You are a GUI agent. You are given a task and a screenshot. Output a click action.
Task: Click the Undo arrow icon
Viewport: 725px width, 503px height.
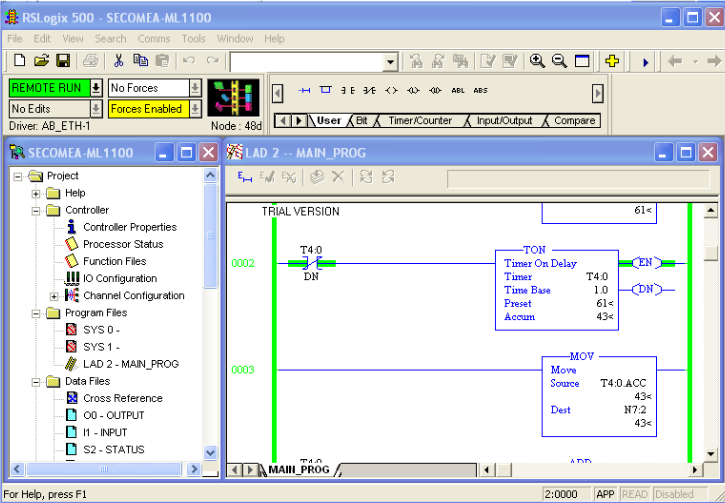click(189, 61)
